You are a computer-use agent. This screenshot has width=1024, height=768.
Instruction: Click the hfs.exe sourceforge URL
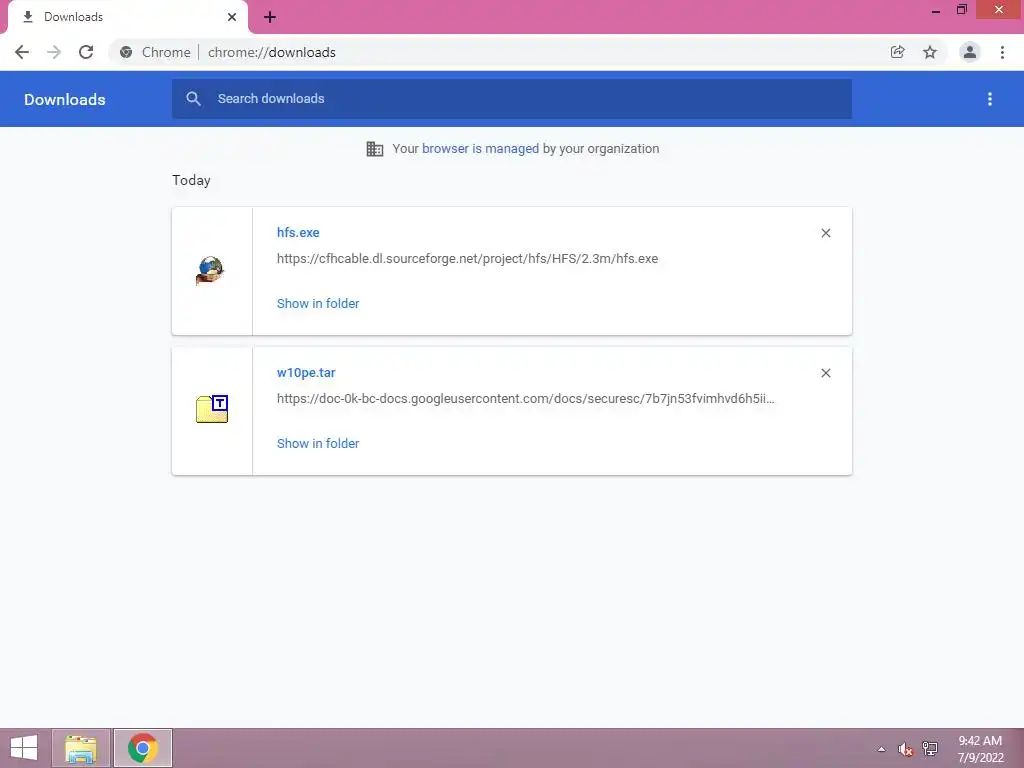pos(468,259)
